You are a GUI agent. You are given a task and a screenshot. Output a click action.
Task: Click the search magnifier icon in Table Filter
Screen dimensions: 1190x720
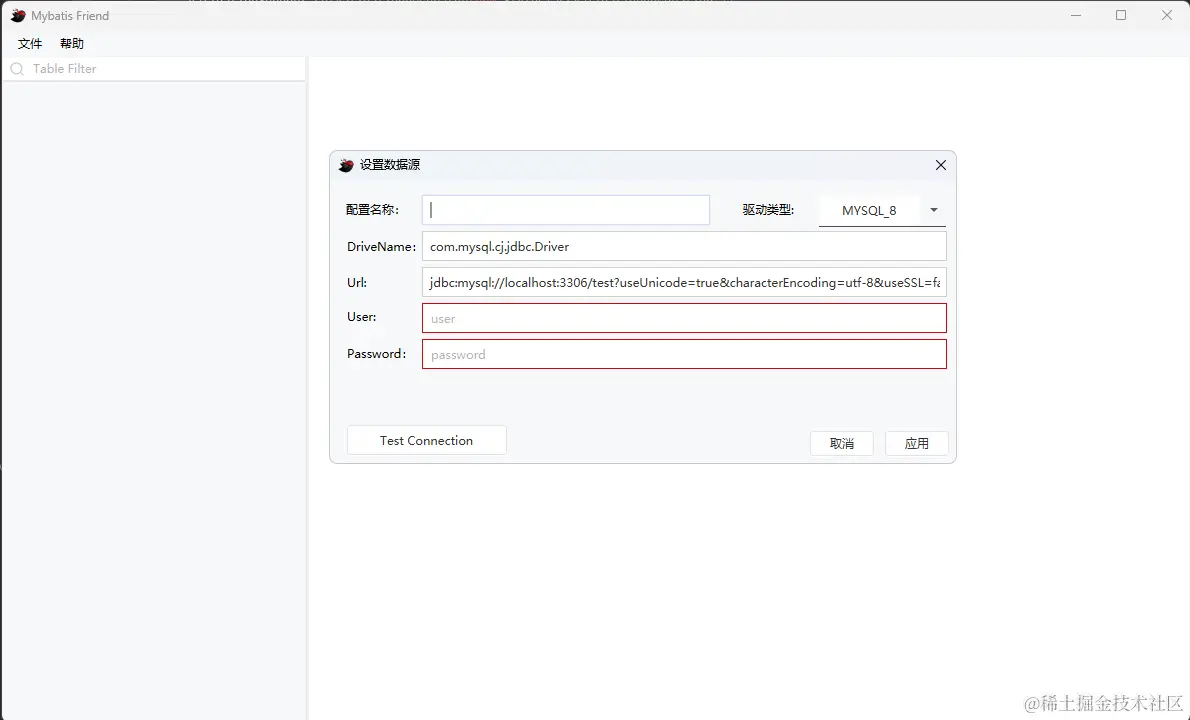(17, 69)
